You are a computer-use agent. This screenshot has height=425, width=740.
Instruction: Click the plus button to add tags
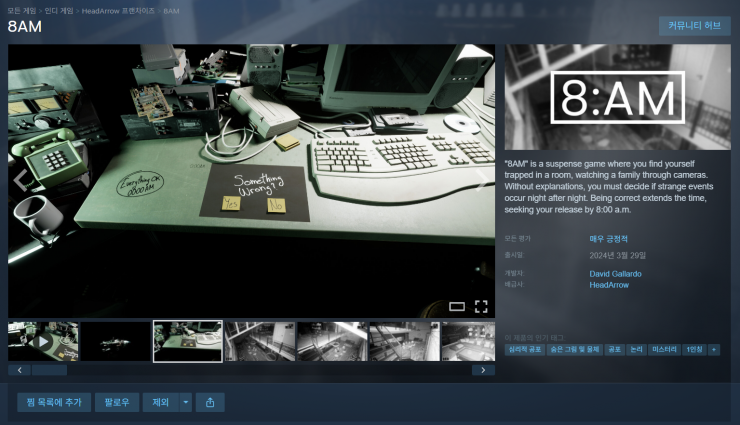[x=713, y=350]
